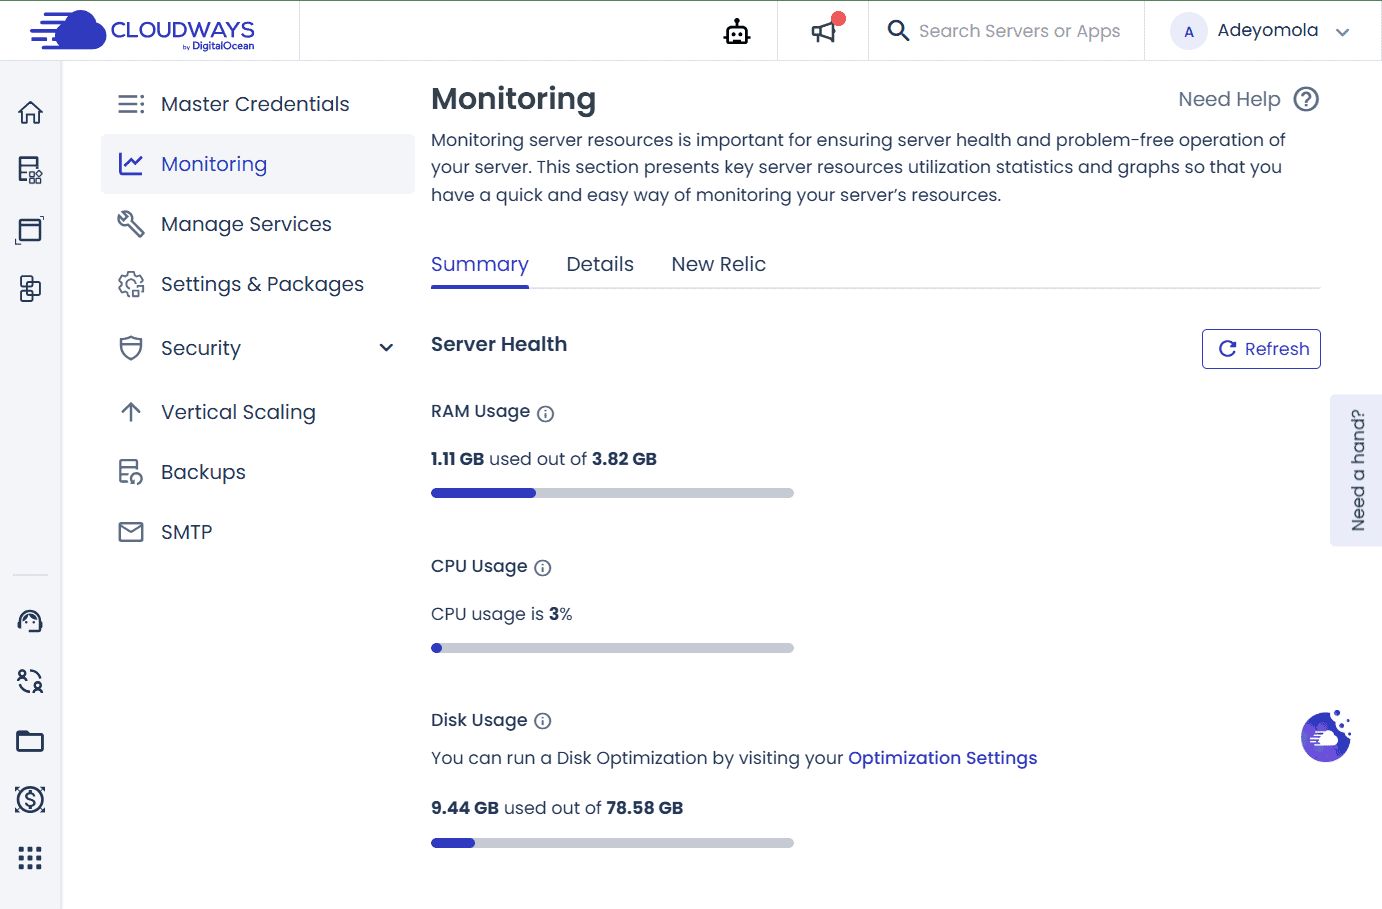
Task: Click the RAM Usage info icon
Action: [x=545, y=413]
